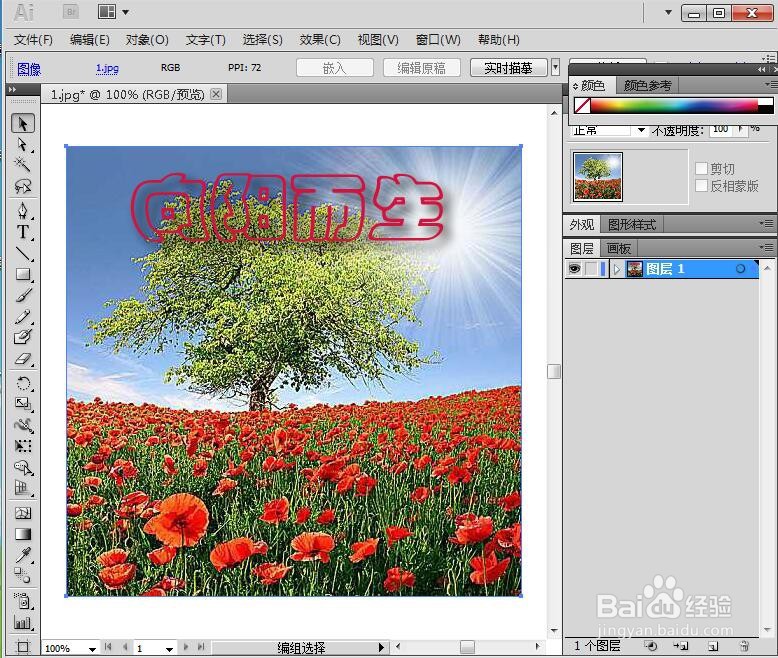Select the Eraser tool

click(23, 359)
